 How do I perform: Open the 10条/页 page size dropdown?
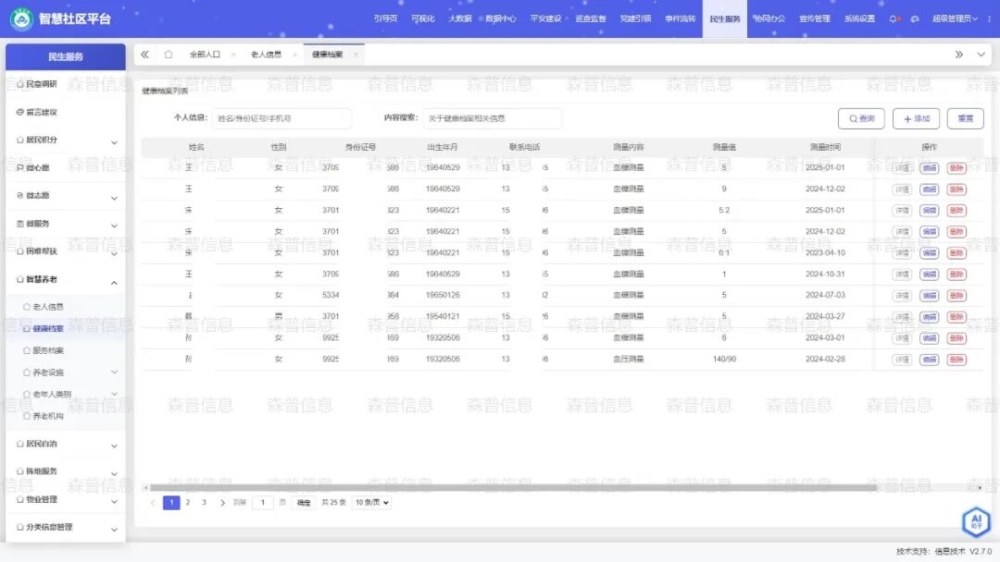point(371,503)
